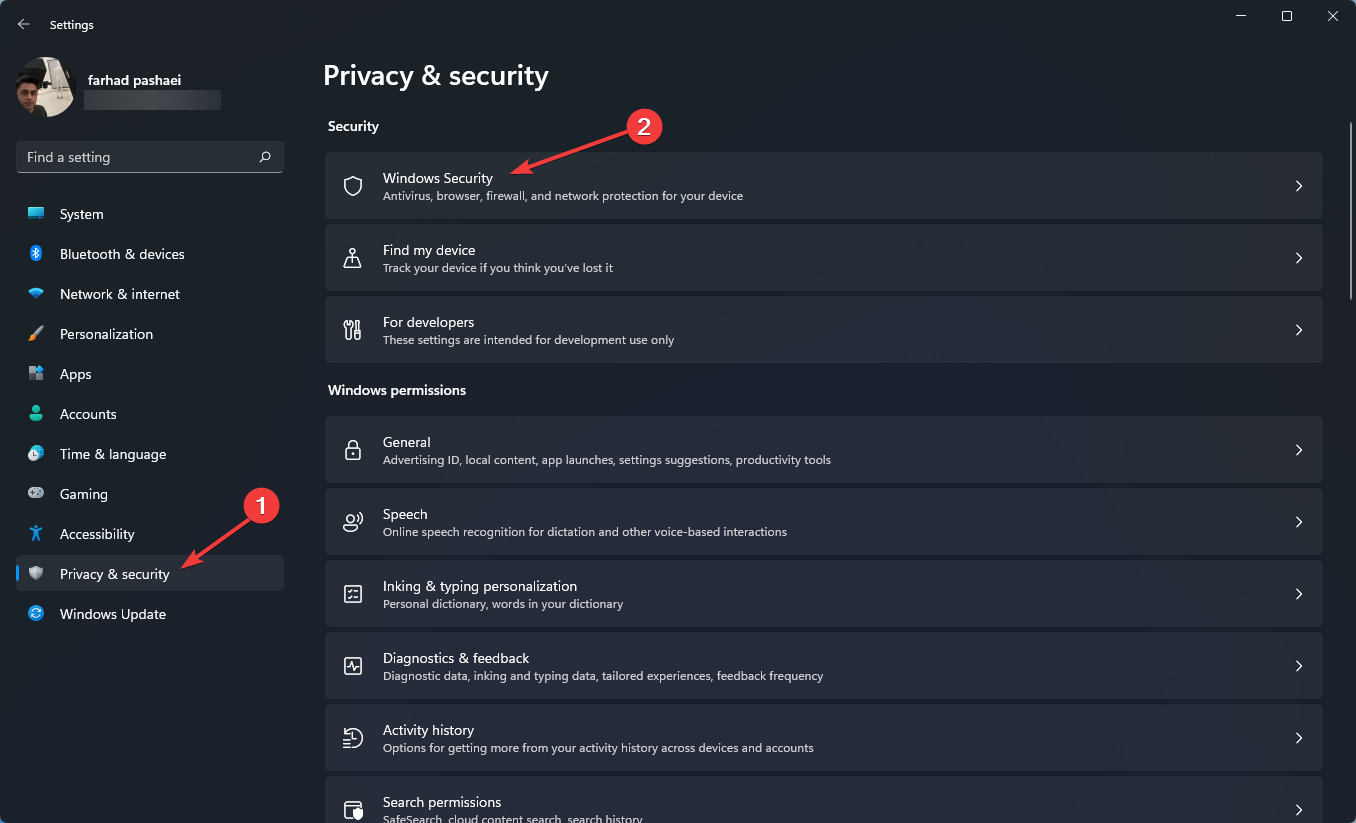Click the Windows Security shield icon
Viewport: 1356px width, 823px height.
pos(352,186)
